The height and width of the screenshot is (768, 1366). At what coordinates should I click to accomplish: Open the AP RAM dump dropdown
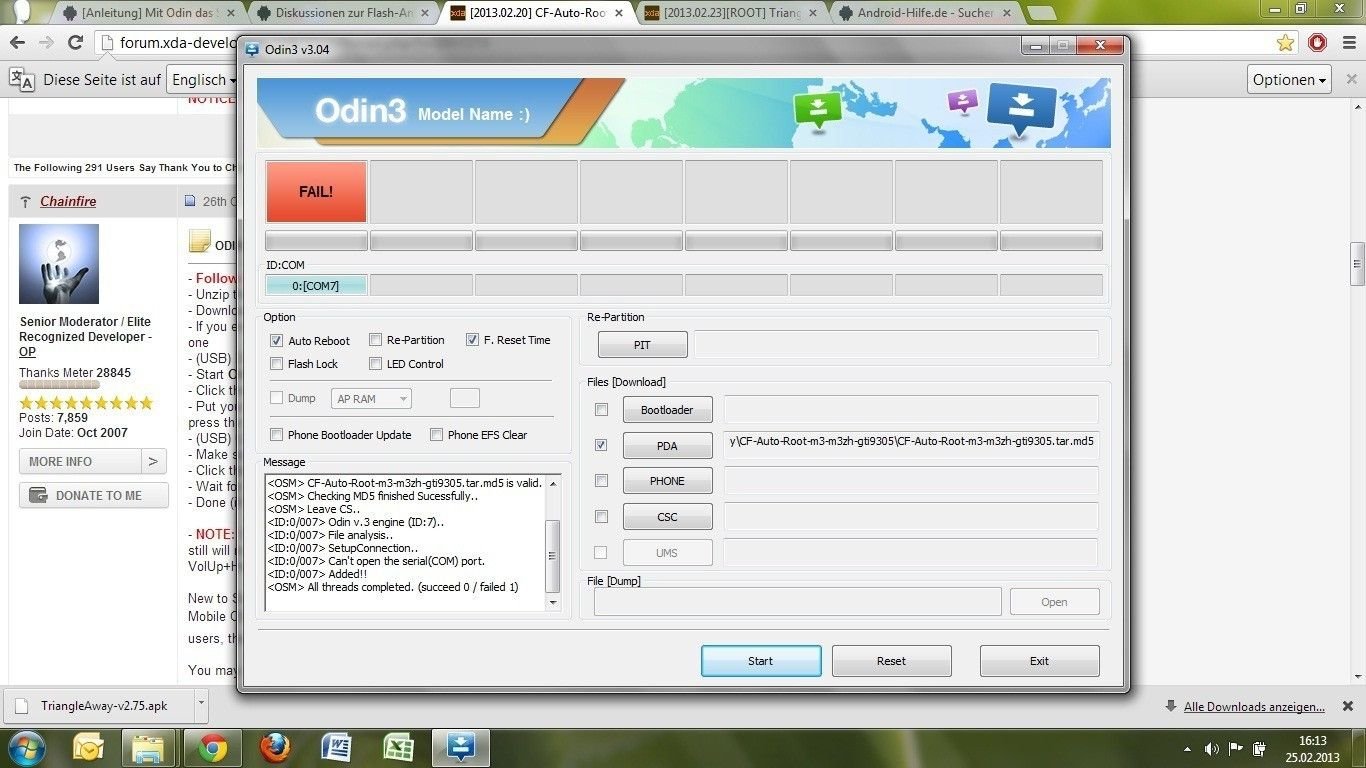371,399
